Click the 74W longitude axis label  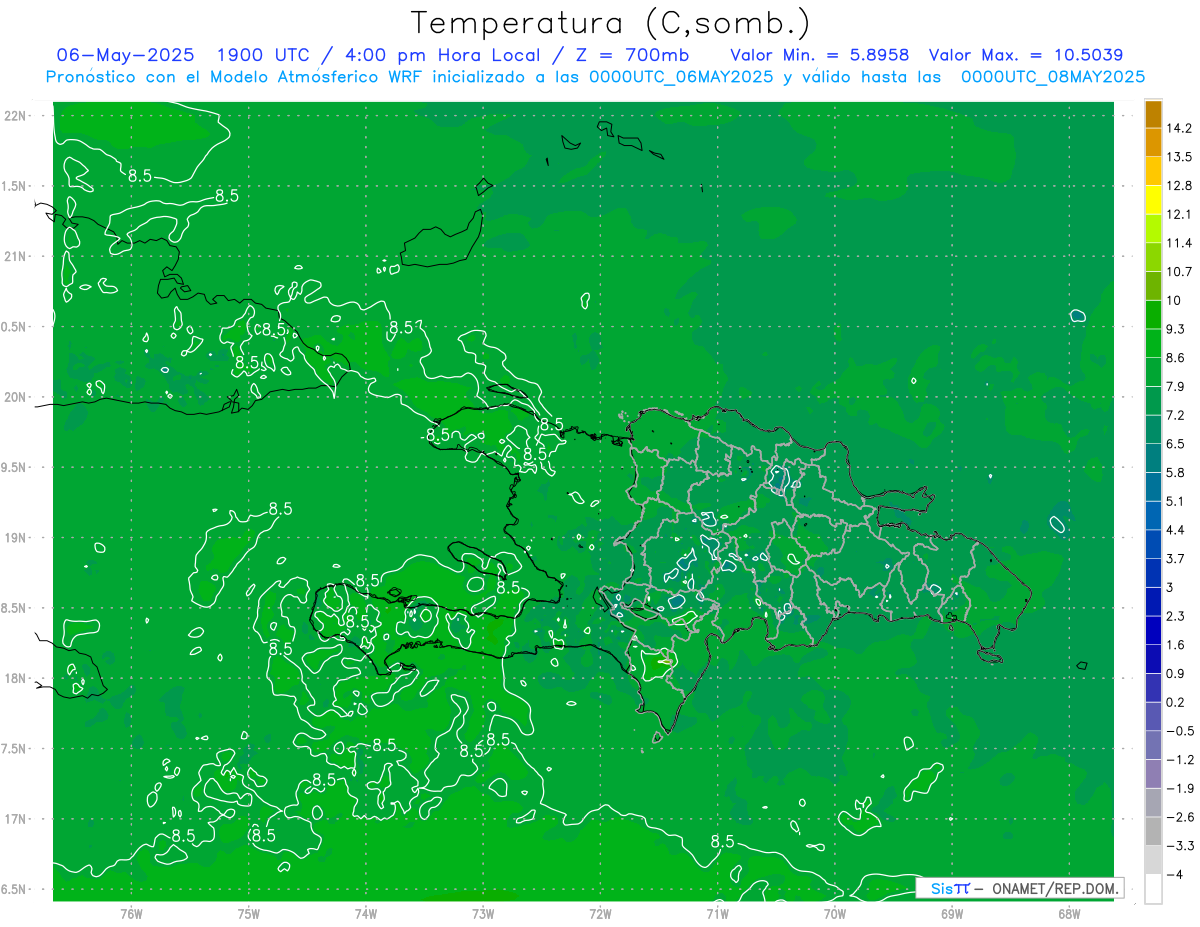click(x=366, y=914)
